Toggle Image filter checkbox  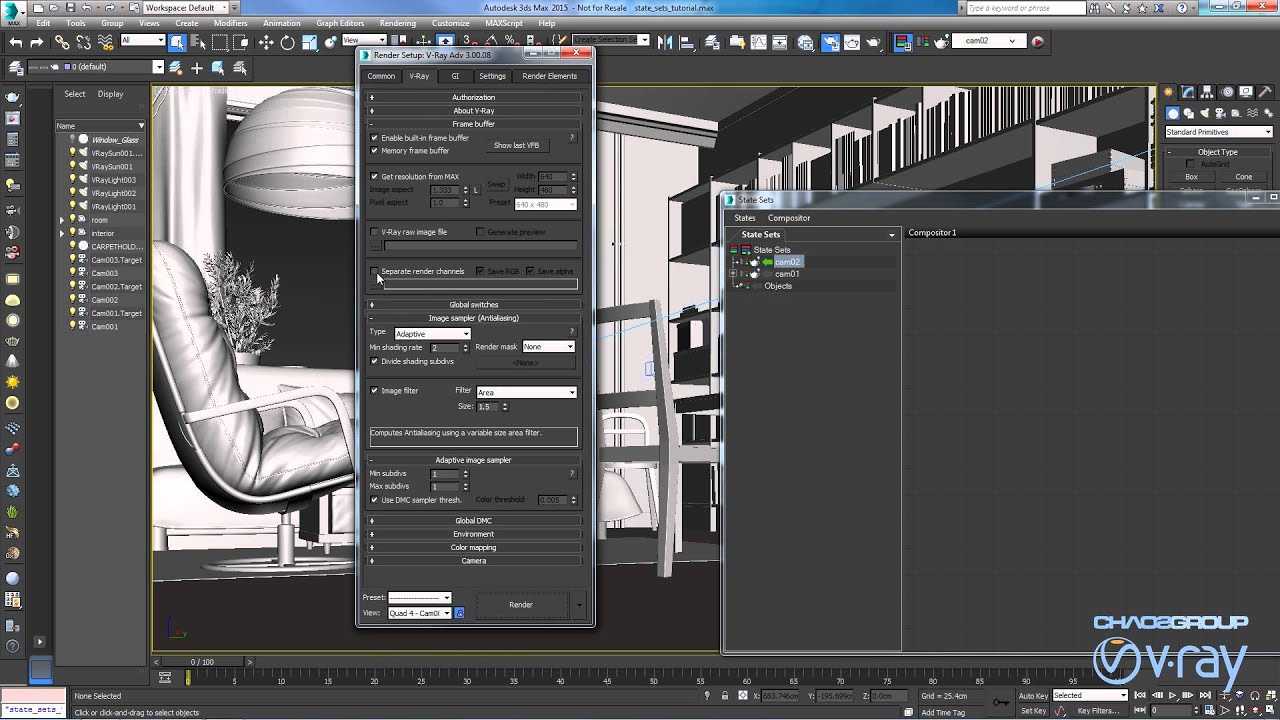(375, 391)
